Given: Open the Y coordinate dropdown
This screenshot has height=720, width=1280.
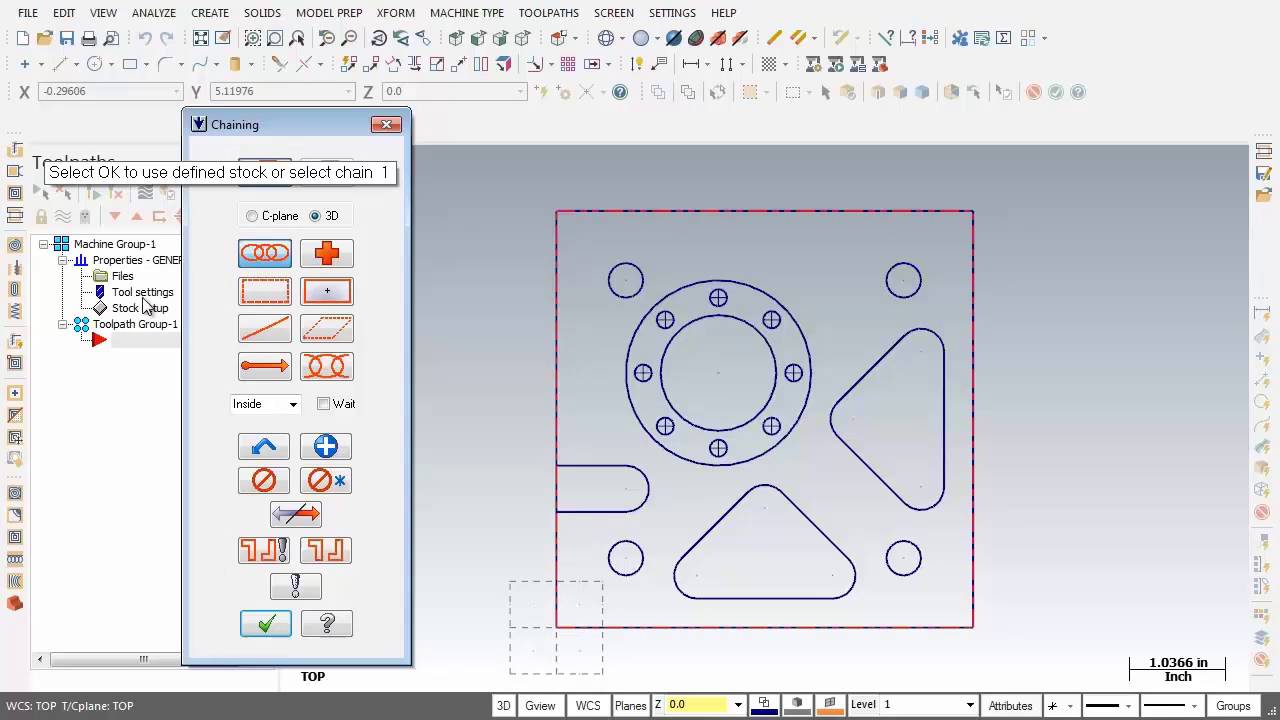Looking at the screenshot, I should 348,91.
